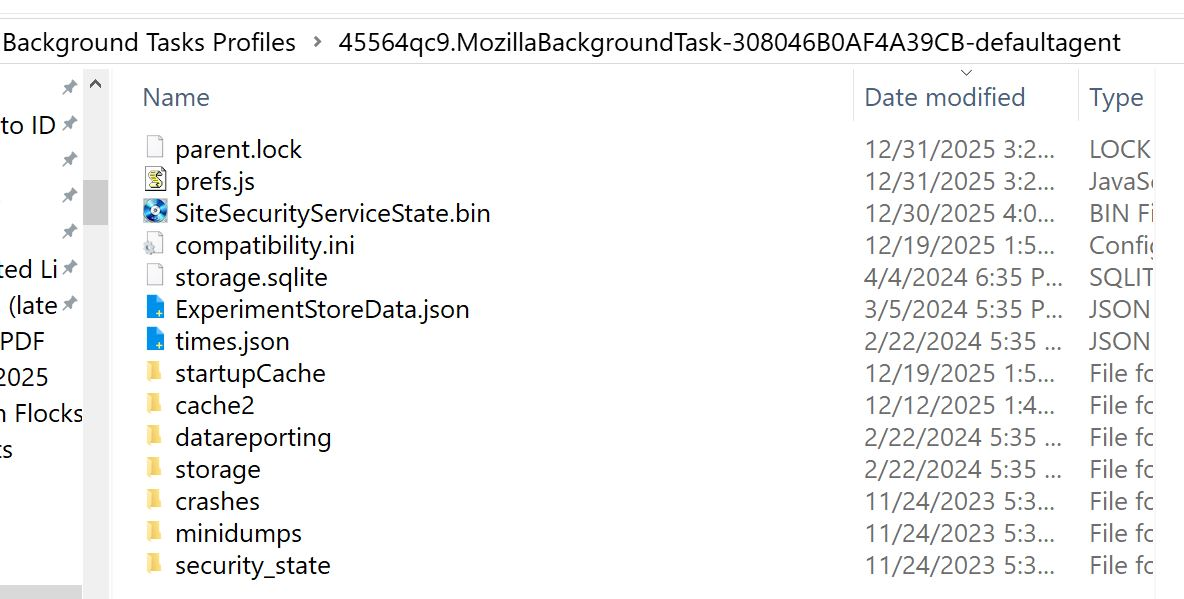The height and width of the screenshot is (599, 1184).
Task: Sort by the Date modified column
Action: (x=944, y=97)
